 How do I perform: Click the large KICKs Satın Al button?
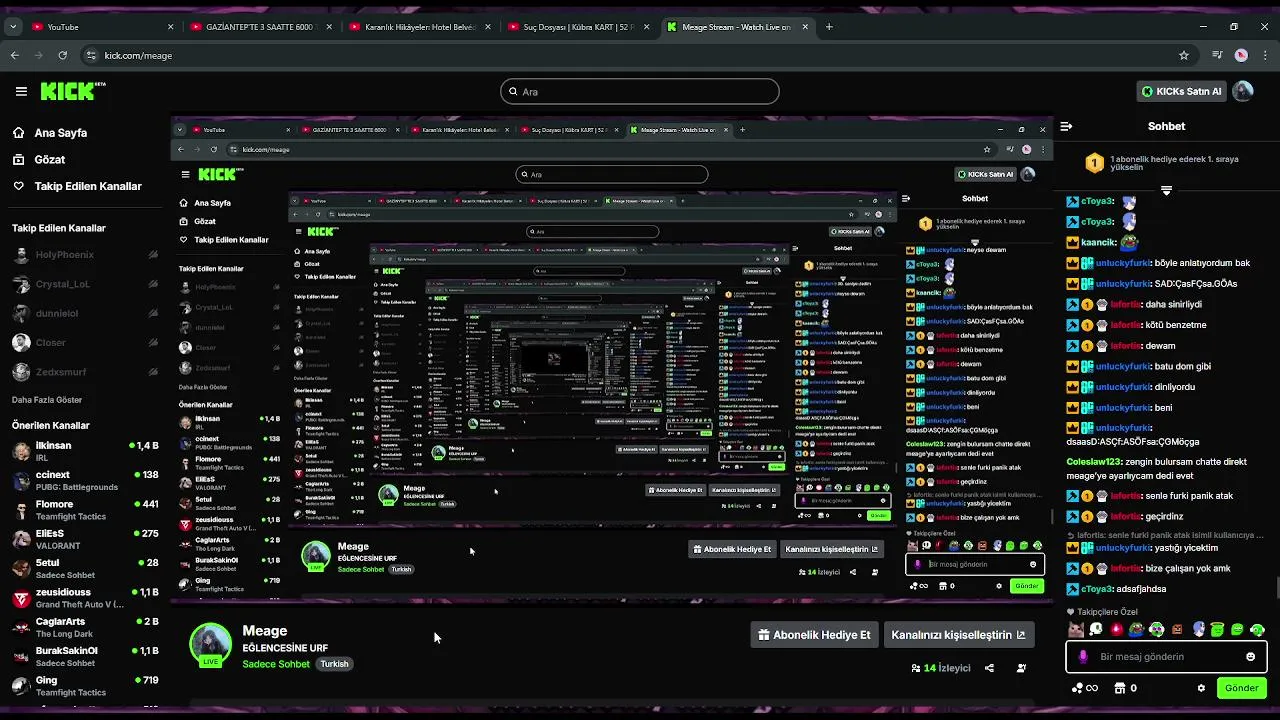[1183, 91]
